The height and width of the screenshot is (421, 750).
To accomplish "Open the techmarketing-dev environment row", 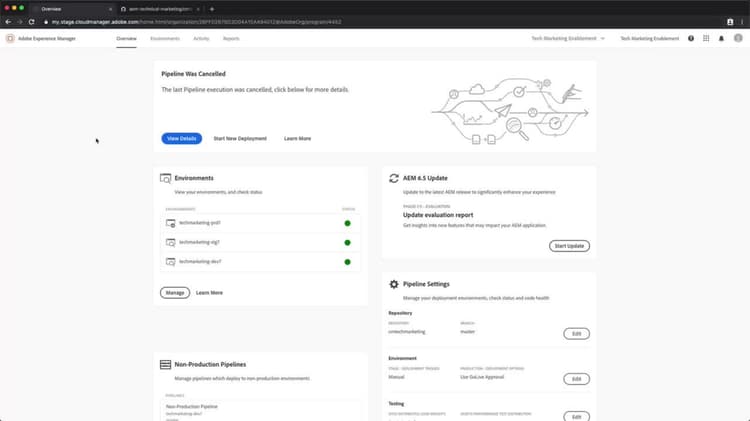I will pos(260,262).
